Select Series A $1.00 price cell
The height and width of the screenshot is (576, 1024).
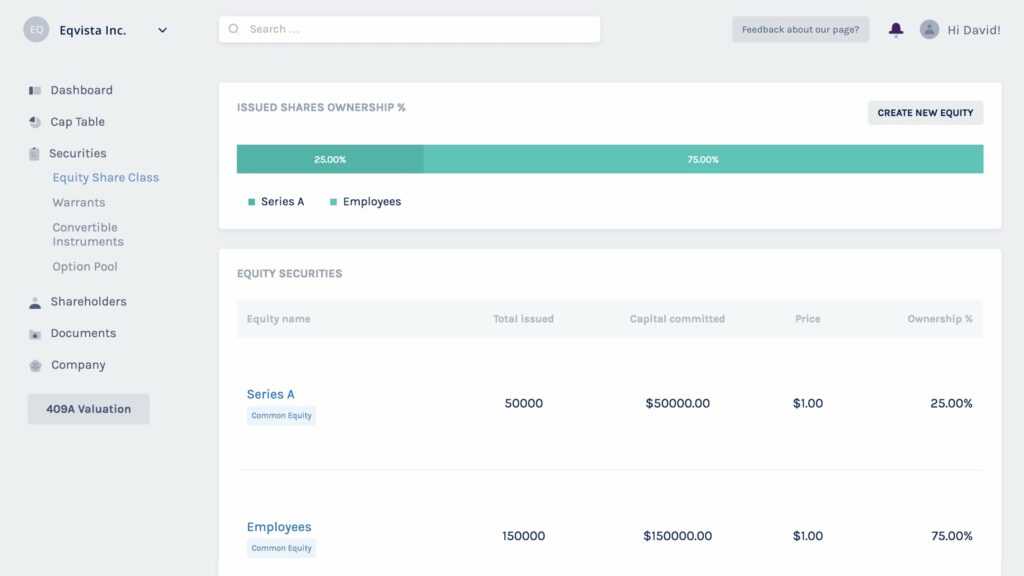pyautogui.click(x=807, y=404)
